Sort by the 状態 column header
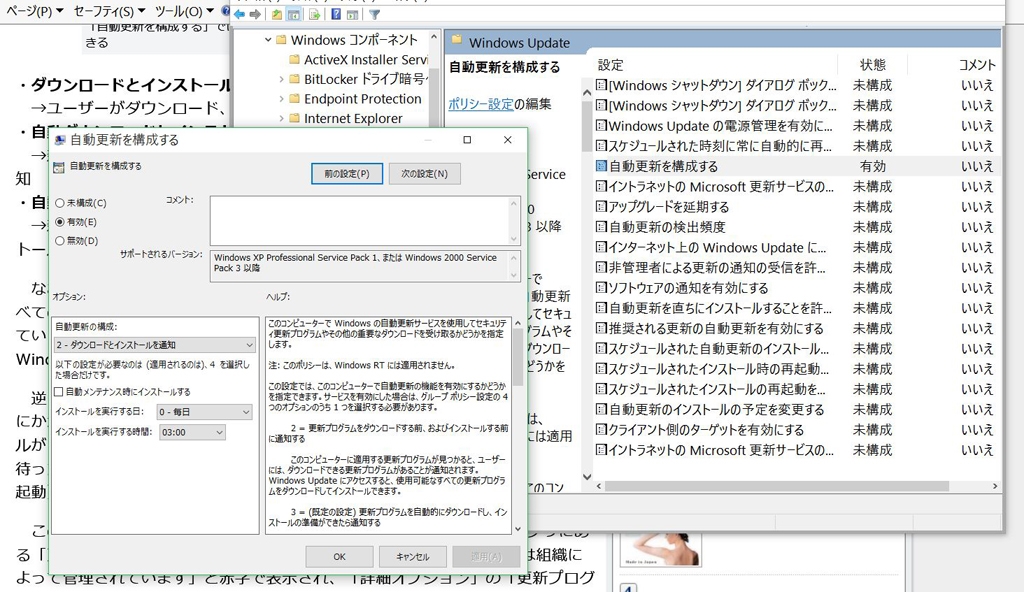This screenshot has height=592, width=1024. click(x=872, y=65)
